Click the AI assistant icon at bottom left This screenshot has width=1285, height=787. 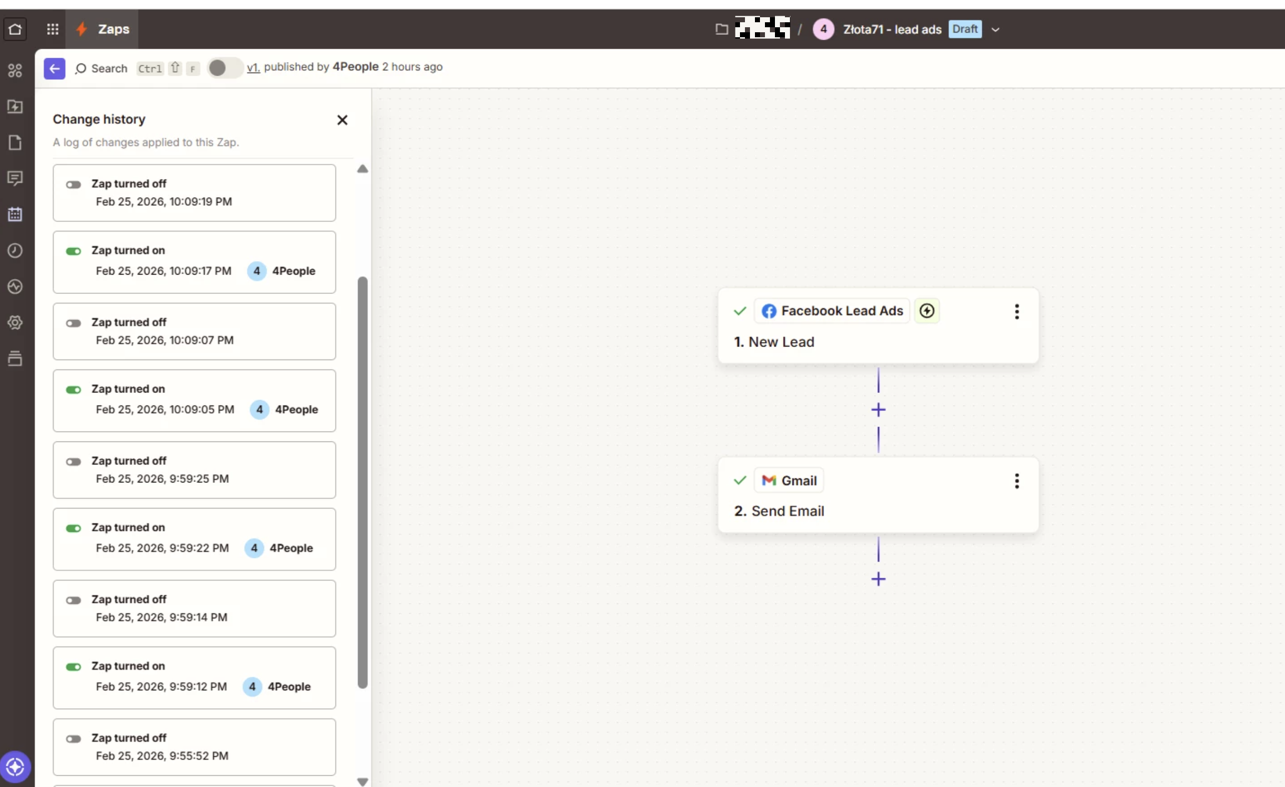click(15, 767)
